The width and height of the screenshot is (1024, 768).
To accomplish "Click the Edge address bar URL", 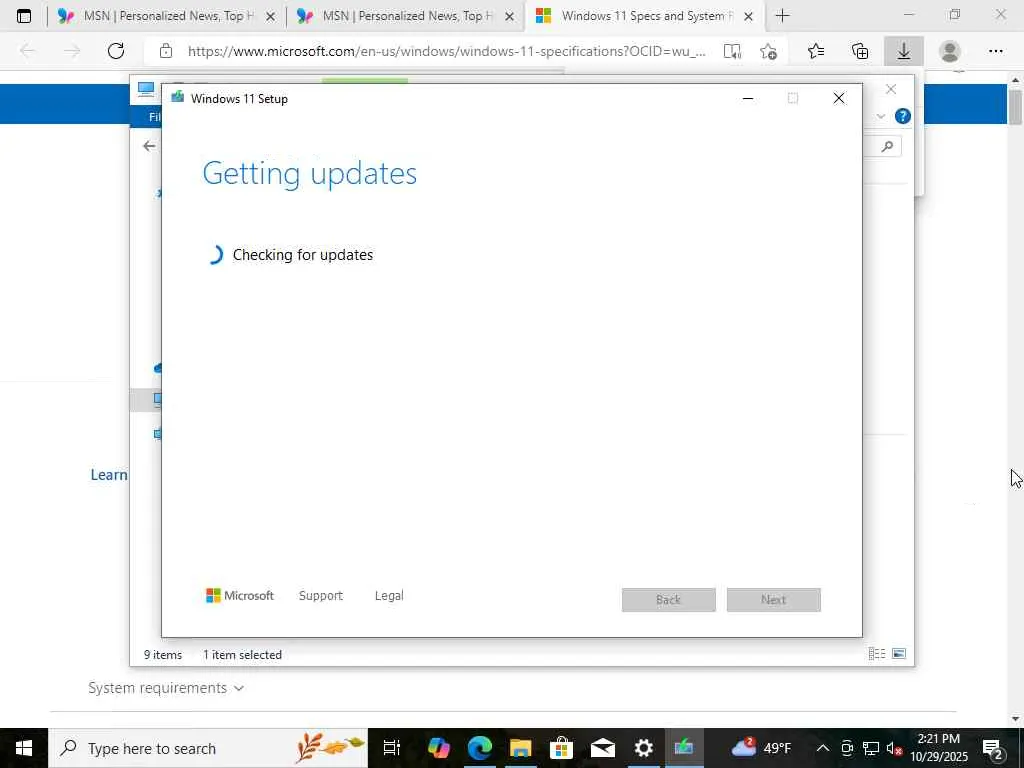I will (447, 51).
